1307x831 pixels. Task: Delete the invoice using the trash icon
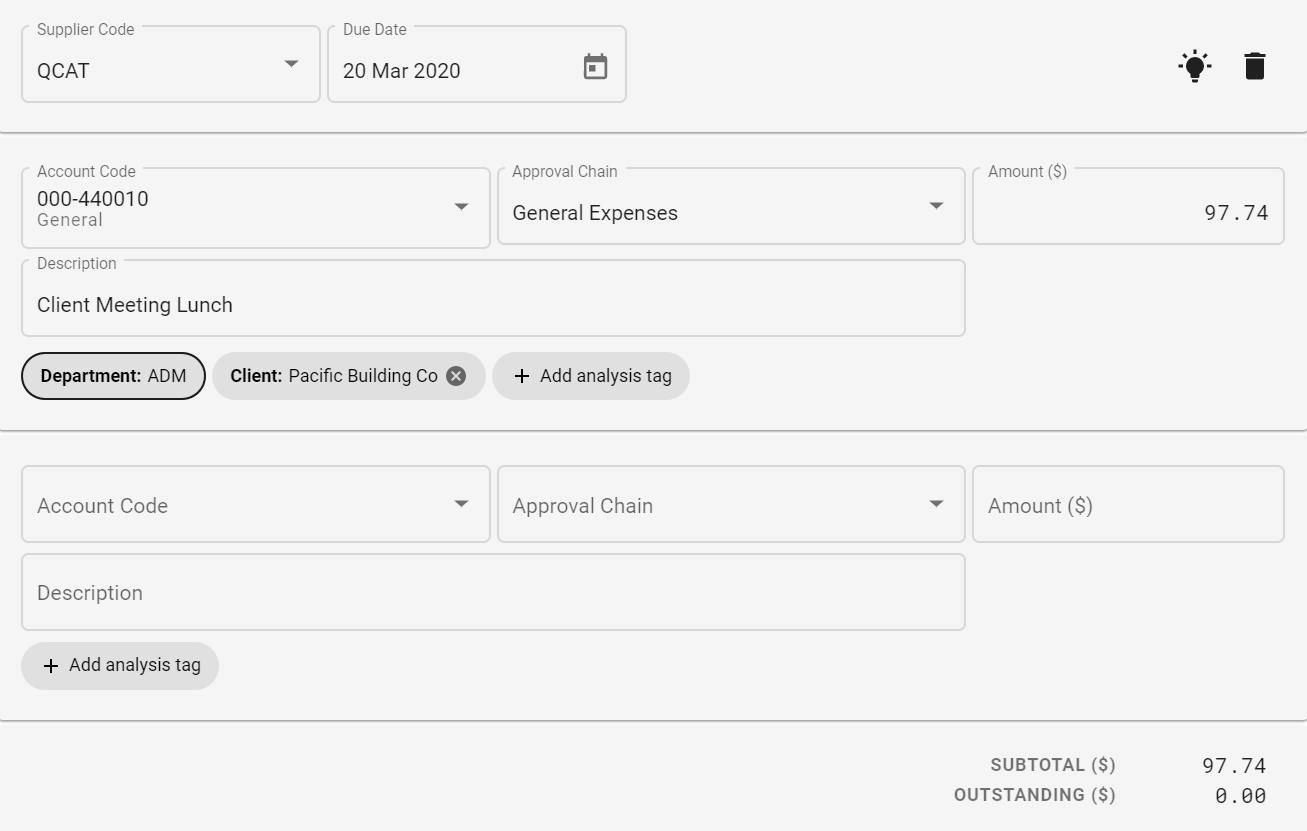pyautogui.click(x=1255, y=65)
